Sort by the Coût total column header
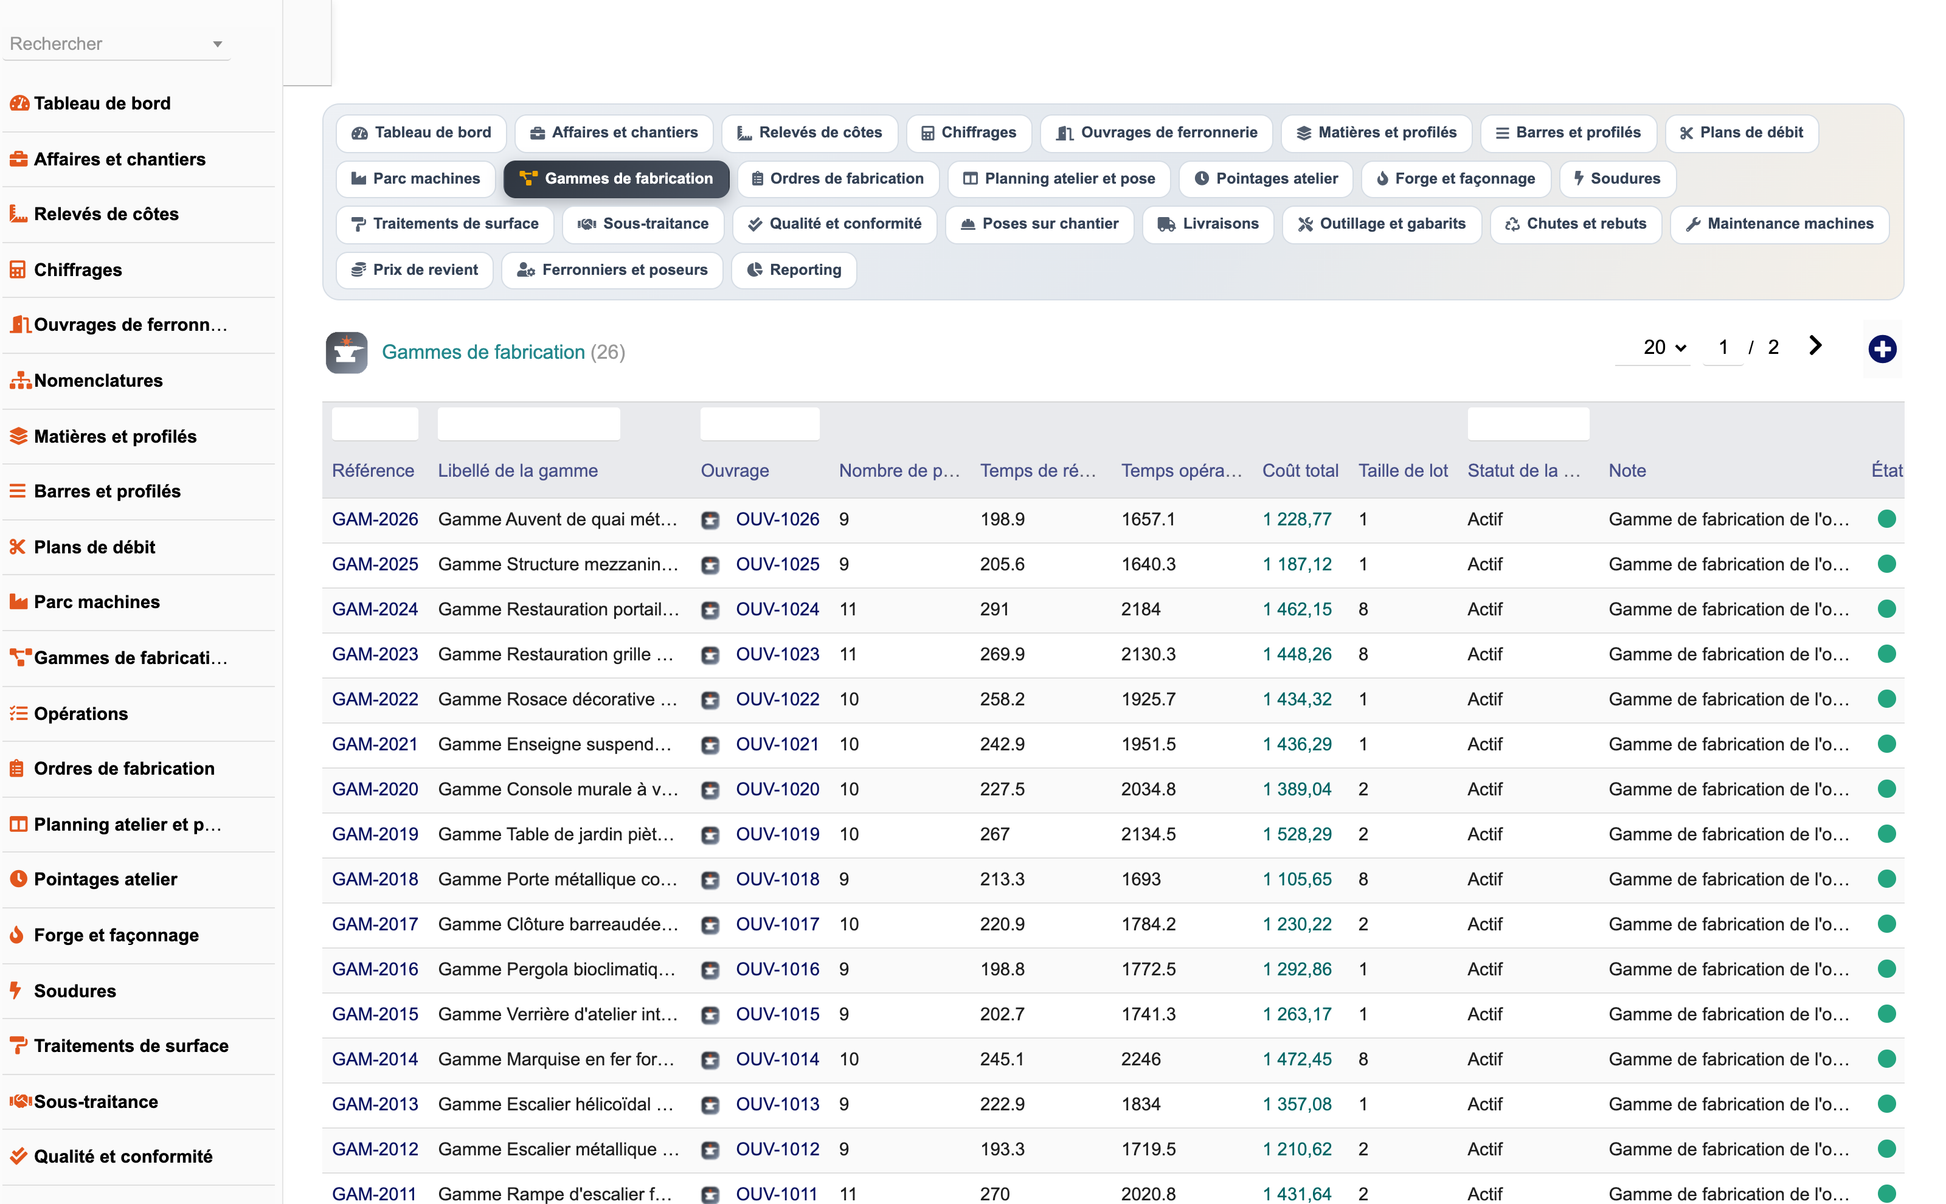 1300,471
